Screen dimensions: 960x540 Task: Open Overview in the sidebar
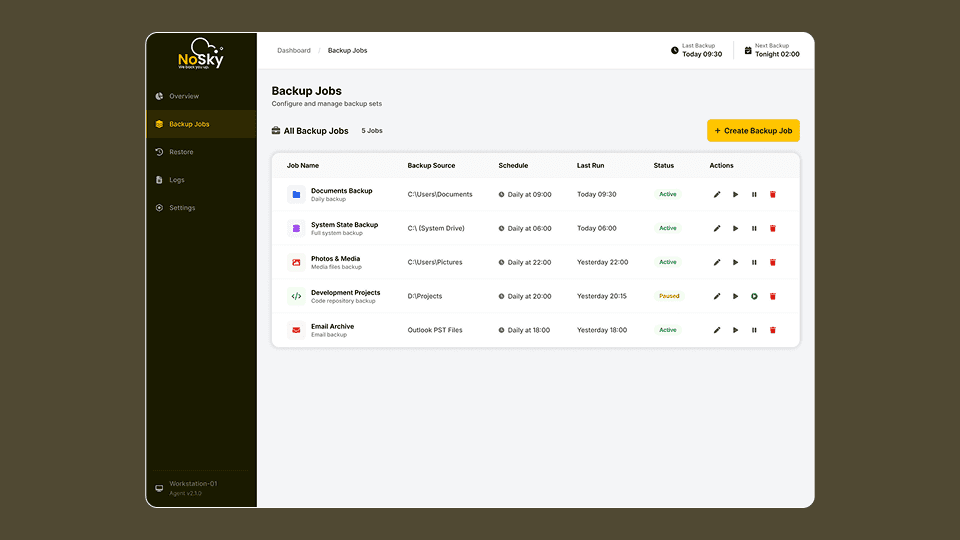[x=183, y=96]
